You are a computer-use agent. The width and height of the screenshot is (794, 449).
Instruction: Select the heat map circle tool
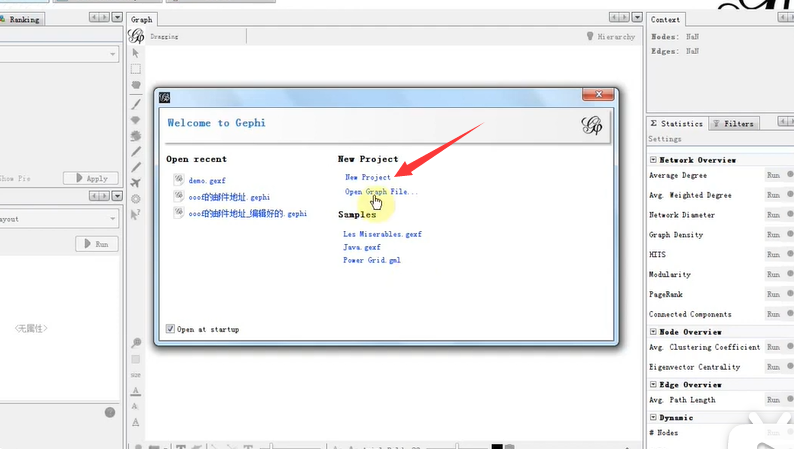tap(136, 199)
